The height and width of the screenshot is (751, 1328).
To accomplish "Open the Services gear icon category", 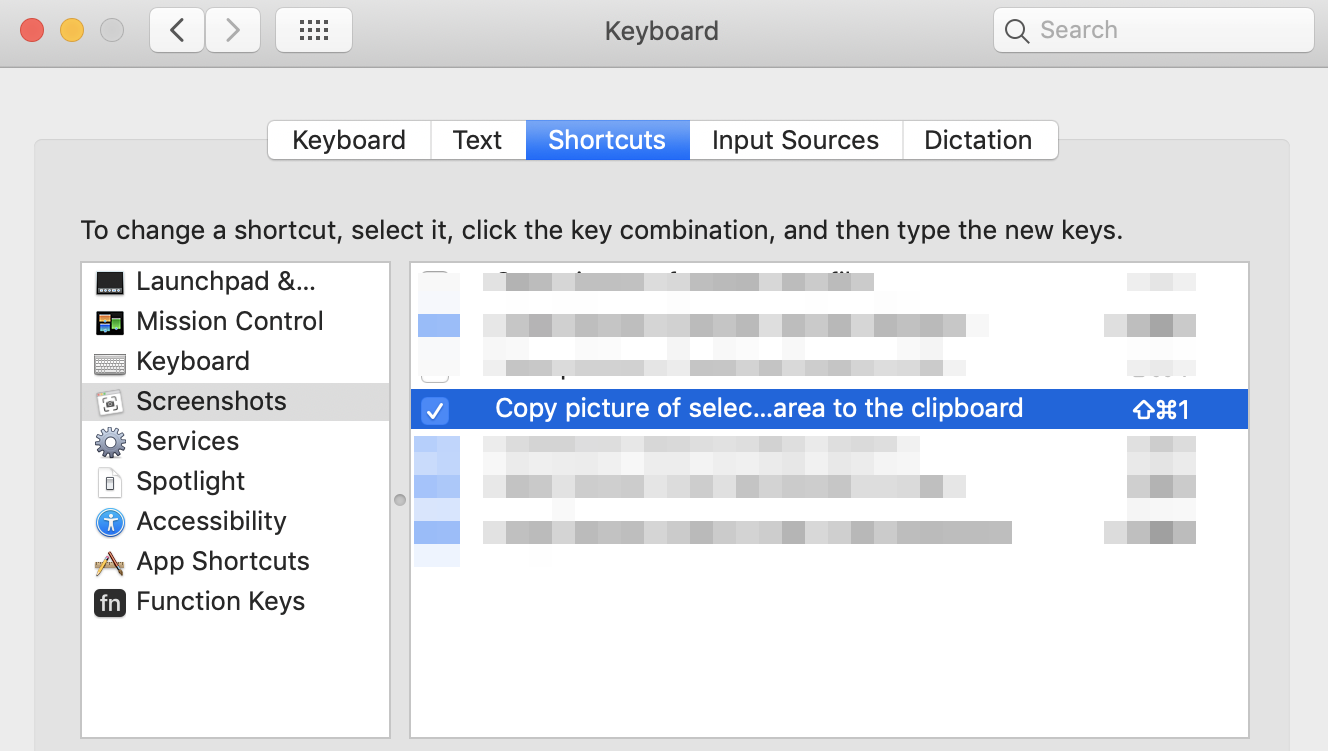I will 110,442.
